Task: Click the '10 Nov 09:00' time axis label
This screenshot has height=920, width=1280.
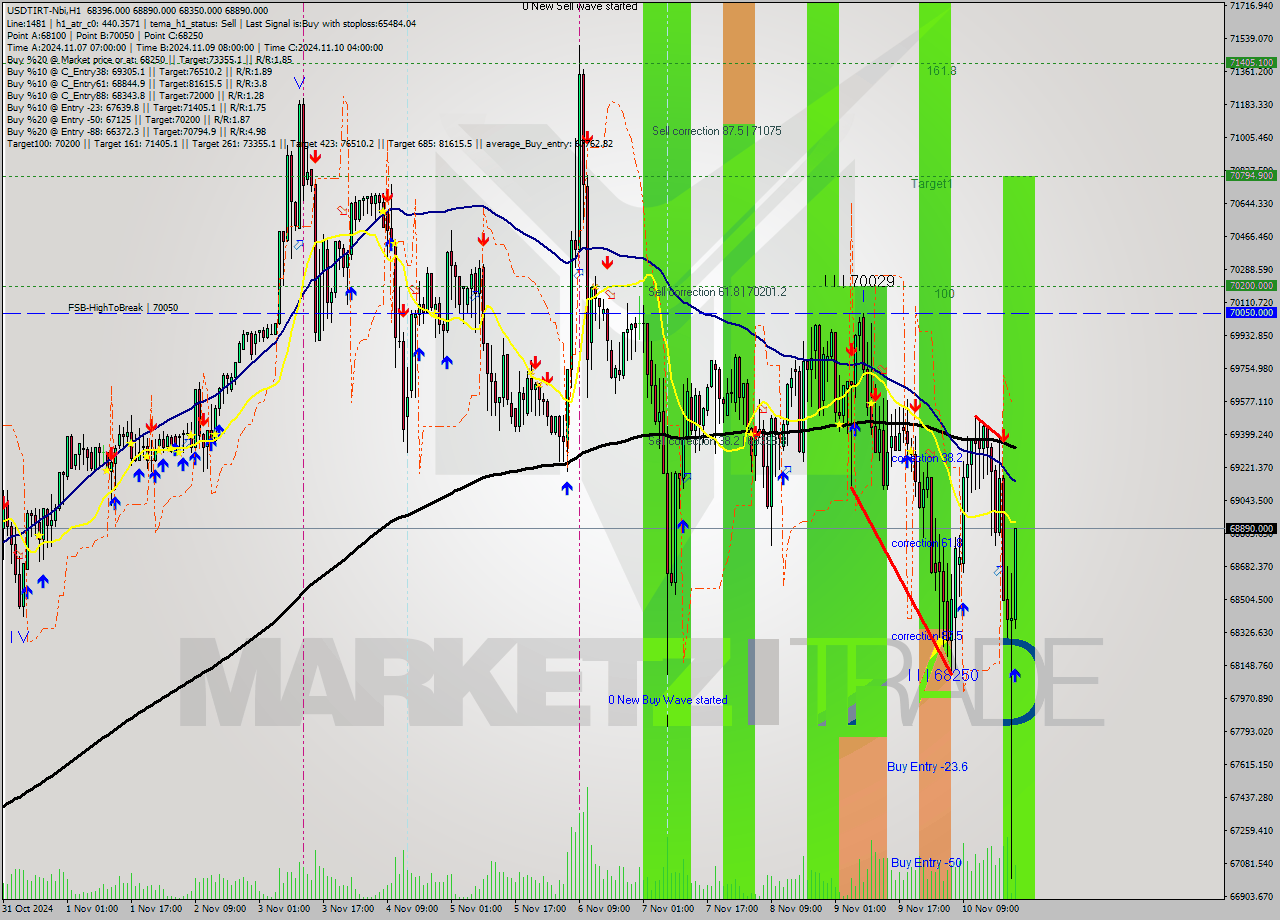Action: [x=989, y=909]
